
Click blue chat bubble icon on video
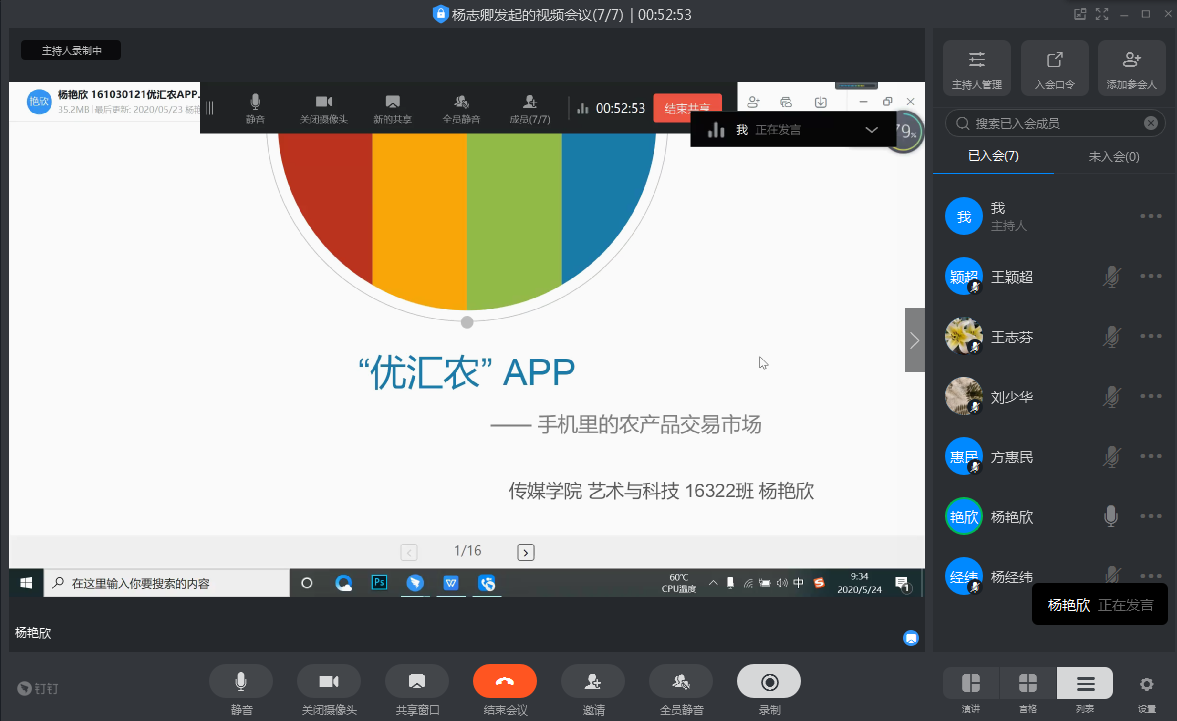pyautogui.click(x=911, y=638)
